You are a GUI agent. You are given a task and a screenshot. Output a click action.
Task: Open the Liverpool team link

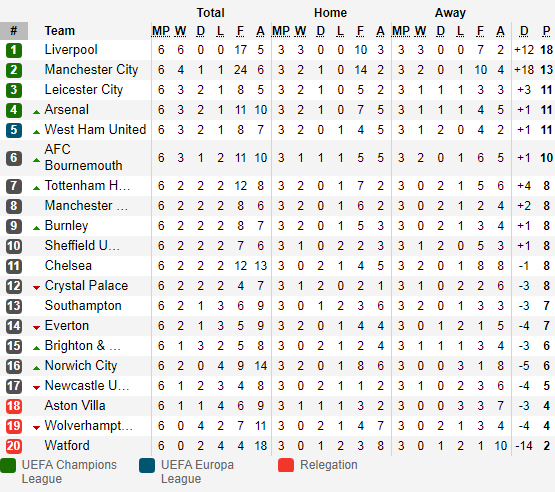pyautogui.click(x=71, y=50)
